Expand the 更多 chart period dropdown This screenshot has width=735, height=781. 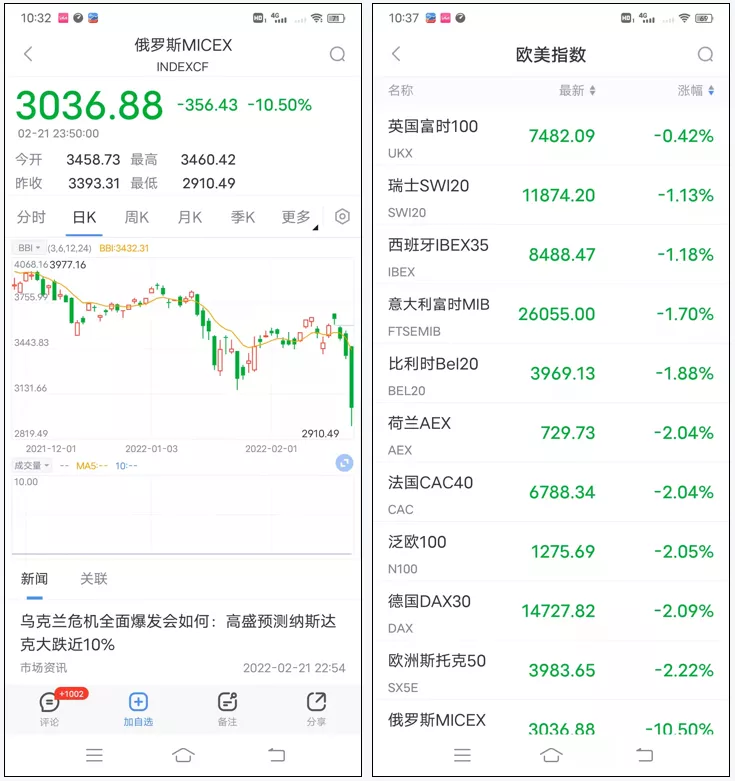click(x=298, y=217)
